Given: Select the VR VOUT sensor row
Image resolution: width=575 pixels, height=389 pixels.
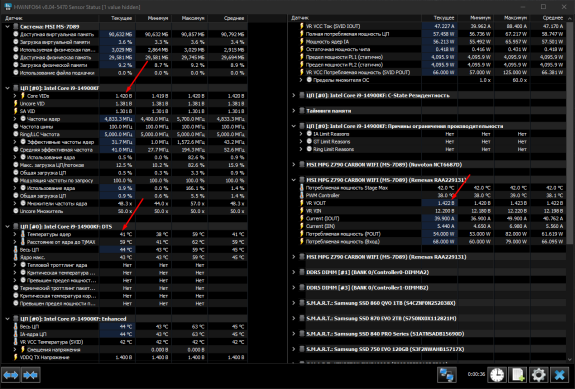Looking at the screenshot, I should (x=426, y=203).
